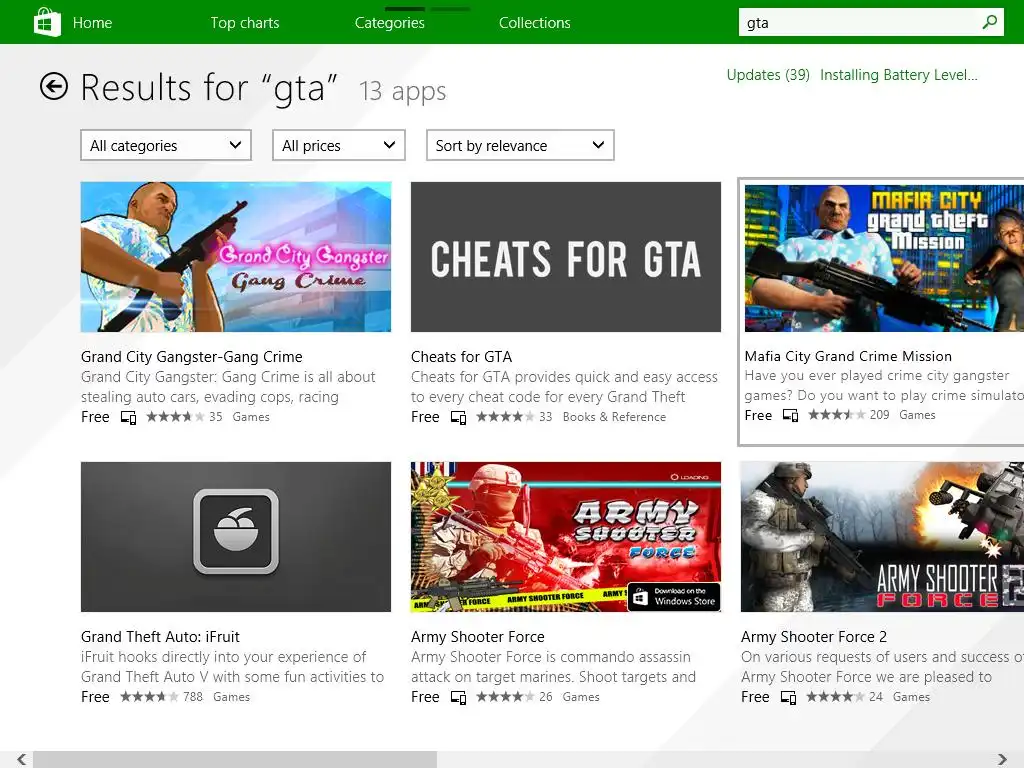Click star rating of Grand Theft Auto: iFruit
Image resolution: width=1024 pixels, height=768 pixels.
(x=150, y=697)
